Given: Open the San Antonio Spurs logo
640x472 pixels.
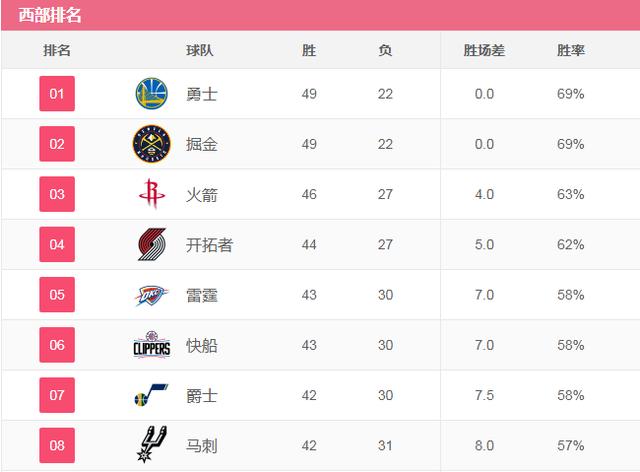Looking at the screenshot, I should [151, 444].
